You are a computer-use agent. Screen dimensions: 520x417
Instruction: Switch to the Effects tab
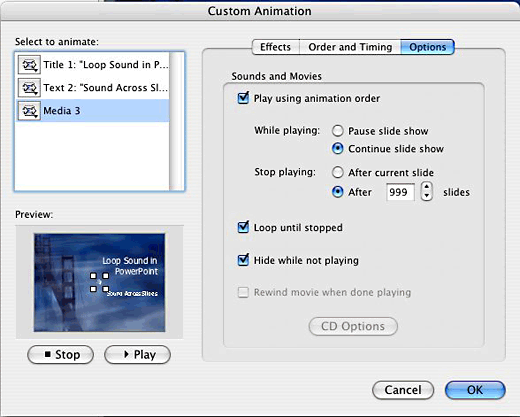(275, 47)
